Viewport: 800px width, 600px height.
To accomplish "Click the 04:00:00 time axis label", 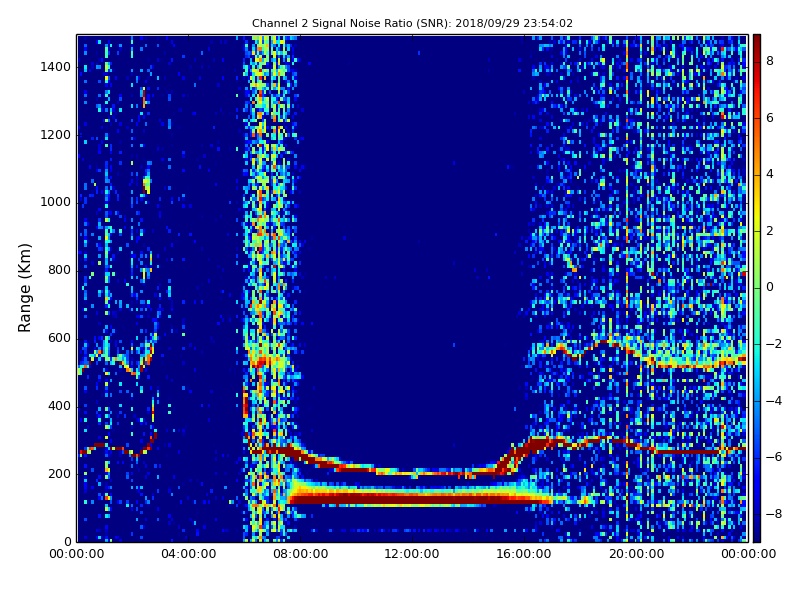I will pos(189,554).
